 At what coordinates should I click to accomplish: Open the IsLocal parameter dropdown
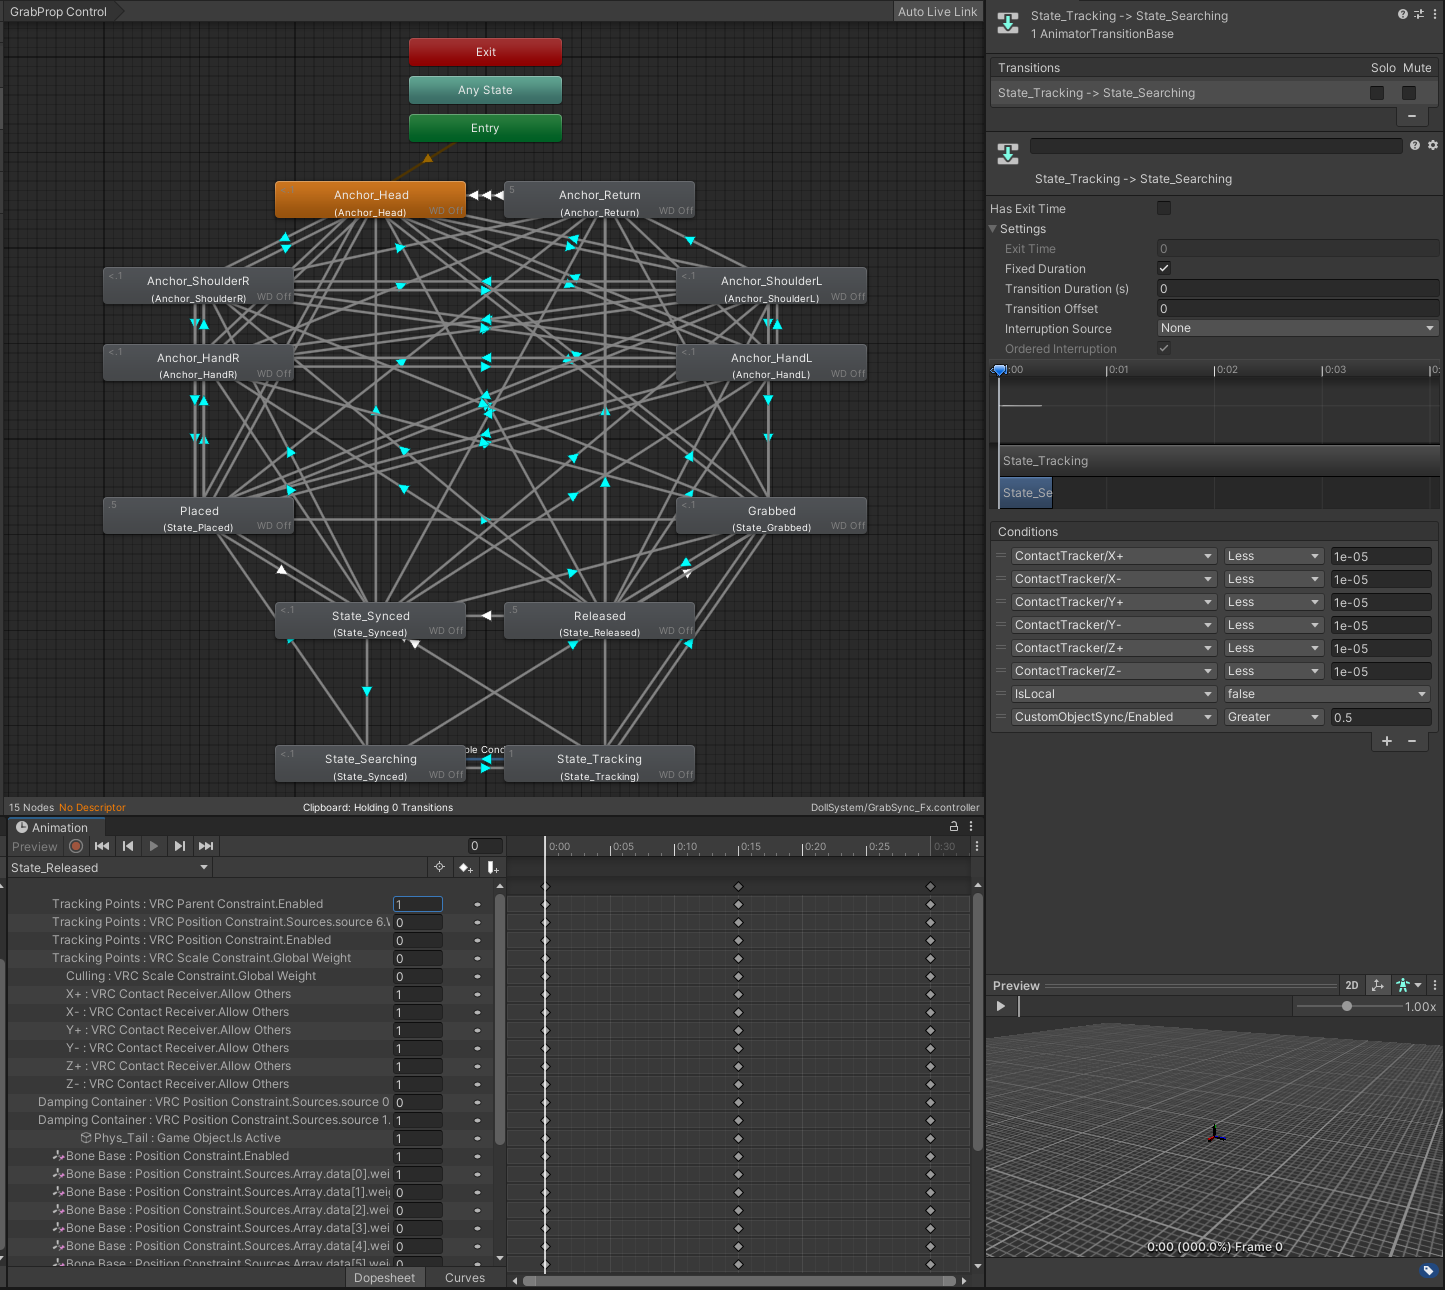click(1113, 694)
